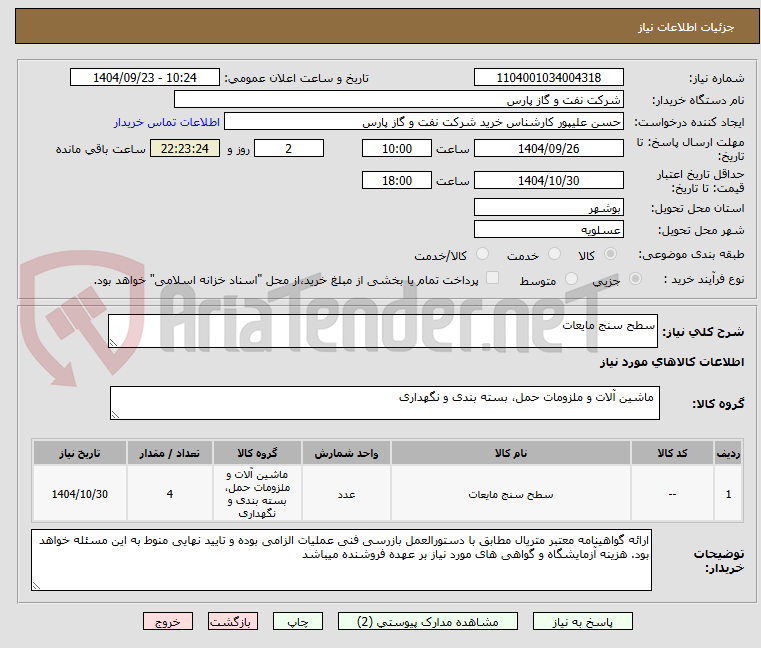Select the خدمت radio button
The height and width of the screenshot is (648, 761).
pyautogui.click(x=554, y=254)
